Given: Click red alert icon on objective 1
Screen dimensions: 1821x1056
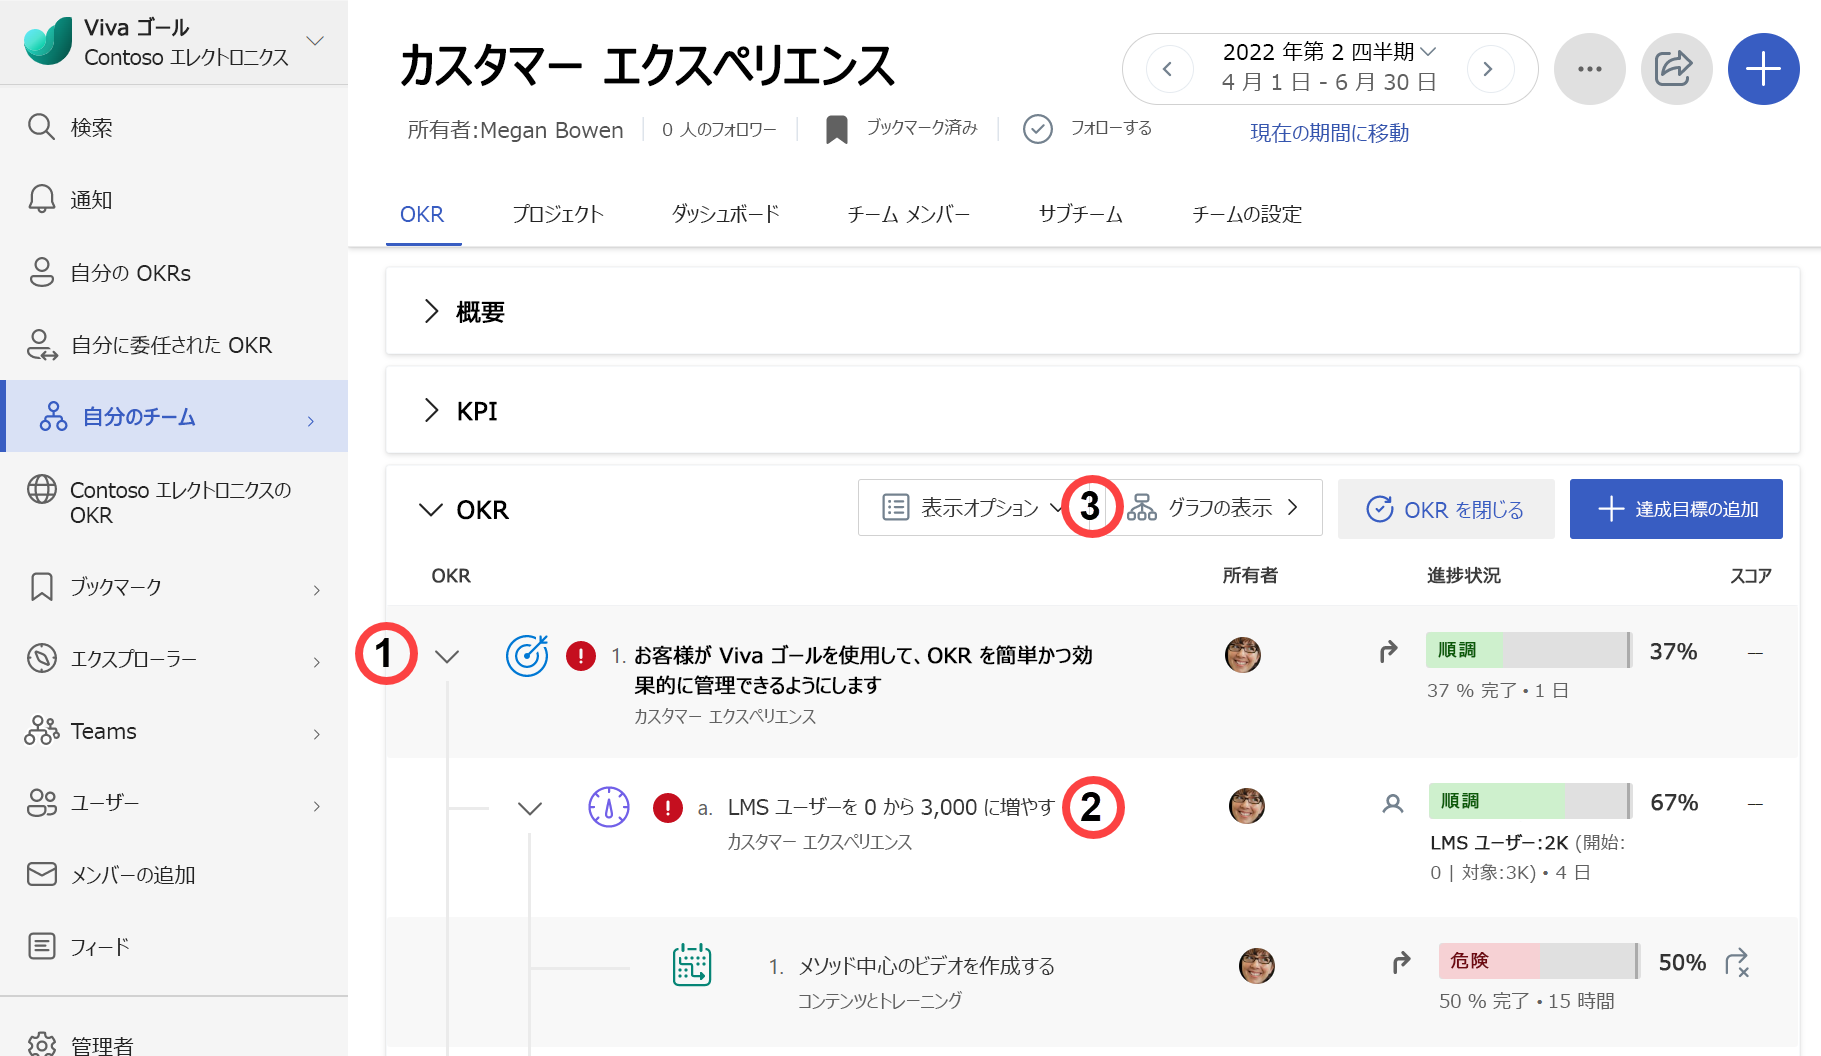Looking at the screenshot, I should pyautogui.click(x=581, y=655).
